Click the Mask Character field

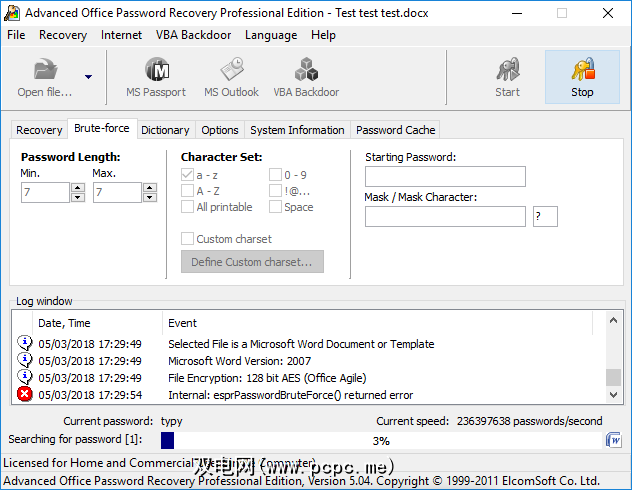[x=545, y=216]
